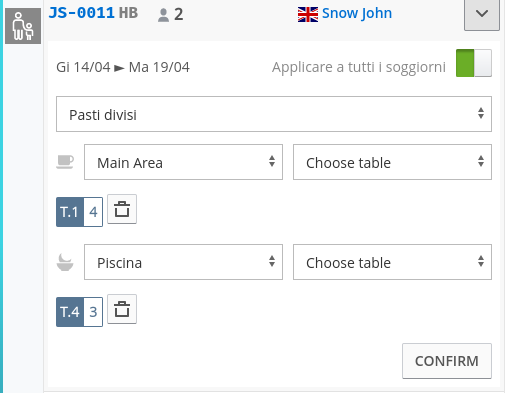
Task: Click the guest count person icon
Action: tap(163, 15)
